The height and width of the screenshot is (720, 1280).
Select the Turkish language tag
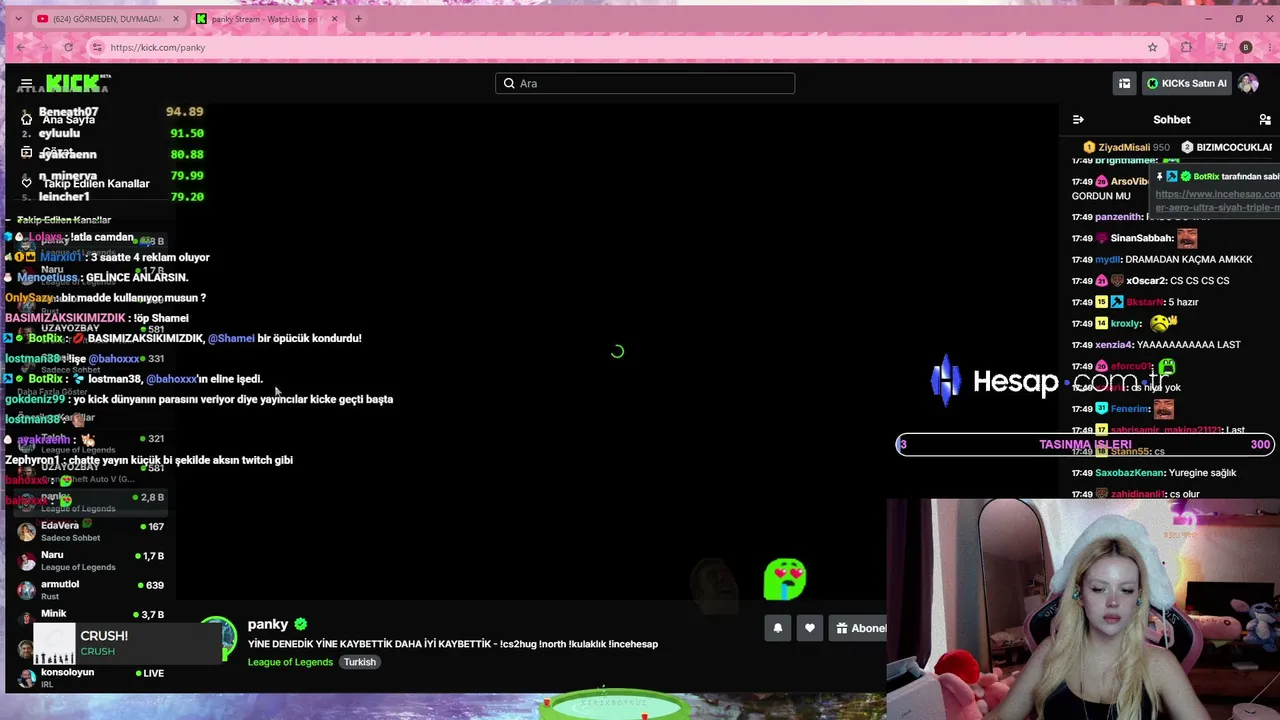[x=360, y=662]
